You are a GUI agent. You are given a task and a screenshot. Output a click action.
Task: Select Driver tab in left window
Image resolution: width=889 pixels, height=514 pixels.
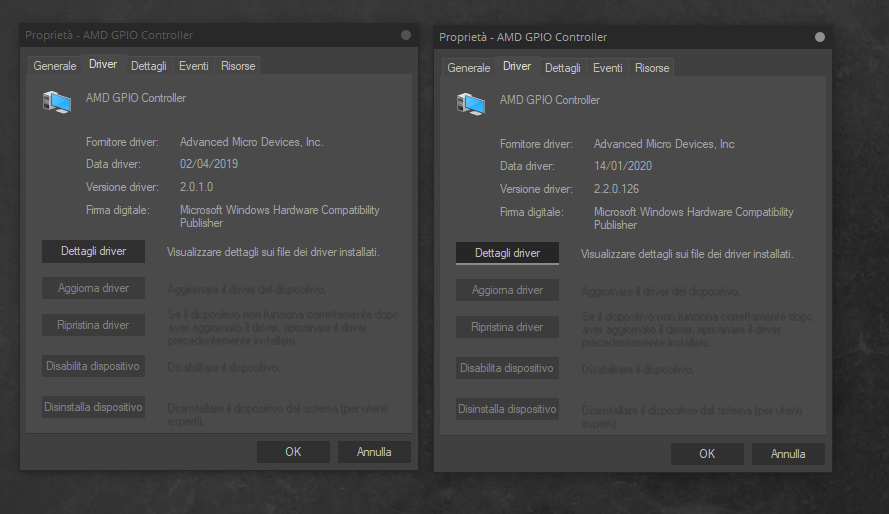(x=103, y=64)
